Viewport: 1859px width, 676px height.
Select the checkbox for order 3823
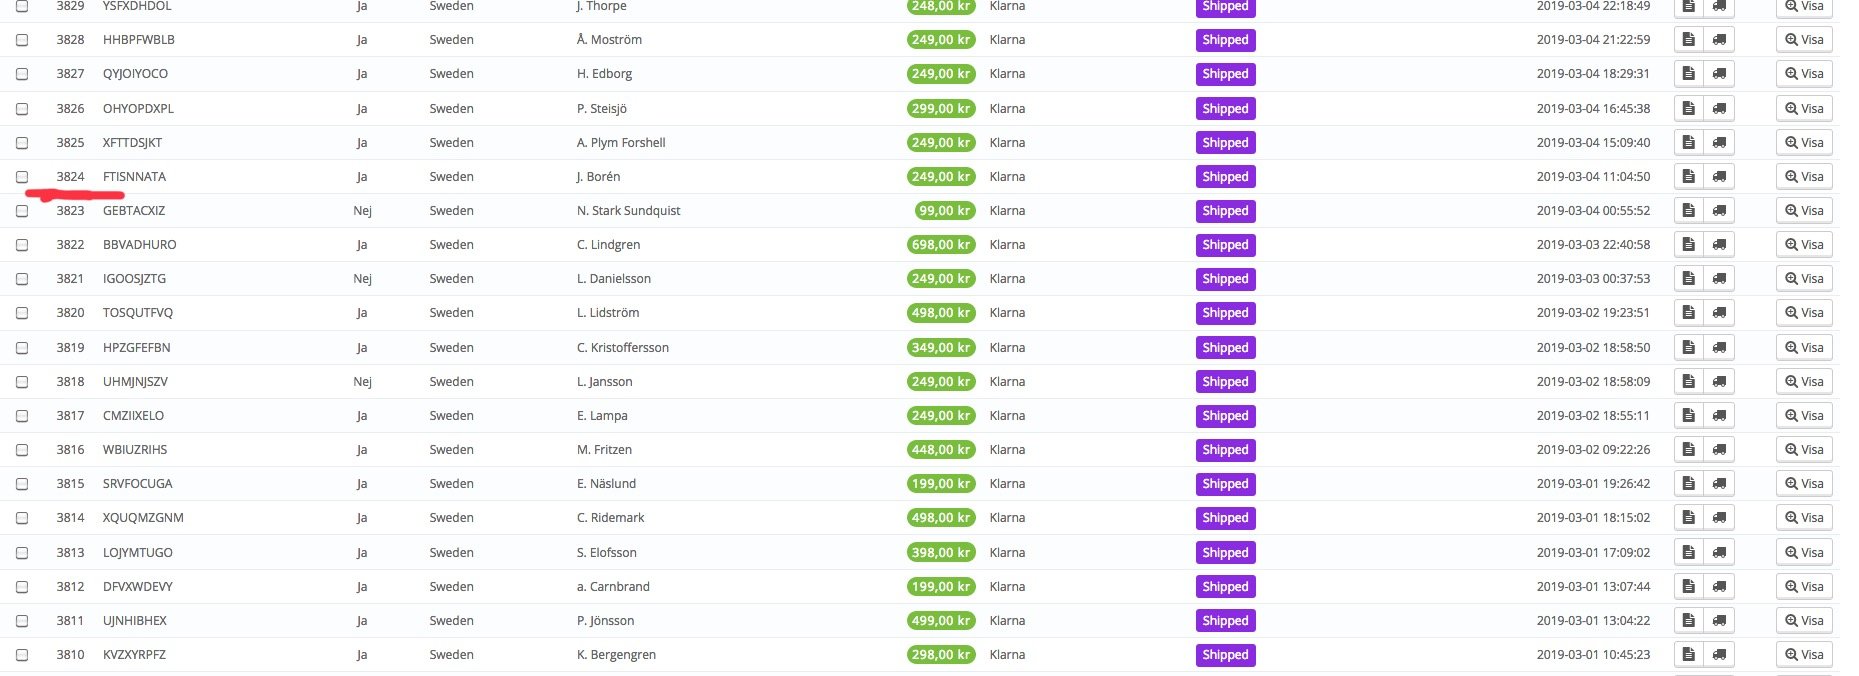(x=22, y=211)
